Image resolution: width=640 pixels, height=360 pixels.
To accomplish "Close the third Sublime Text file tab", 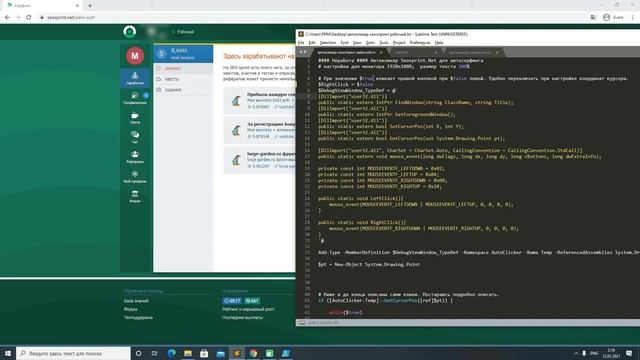I will tap(497, 52).
